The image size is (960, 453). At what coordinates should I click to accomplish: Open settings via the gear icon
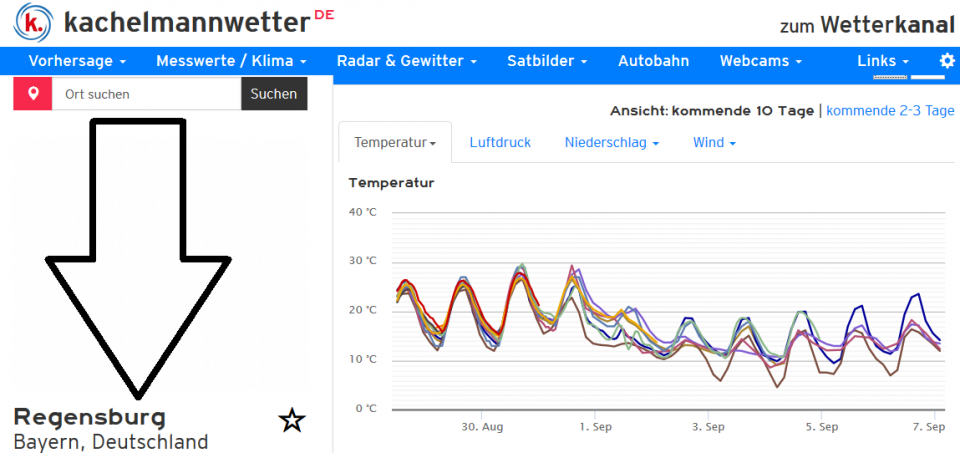[946, 61]
